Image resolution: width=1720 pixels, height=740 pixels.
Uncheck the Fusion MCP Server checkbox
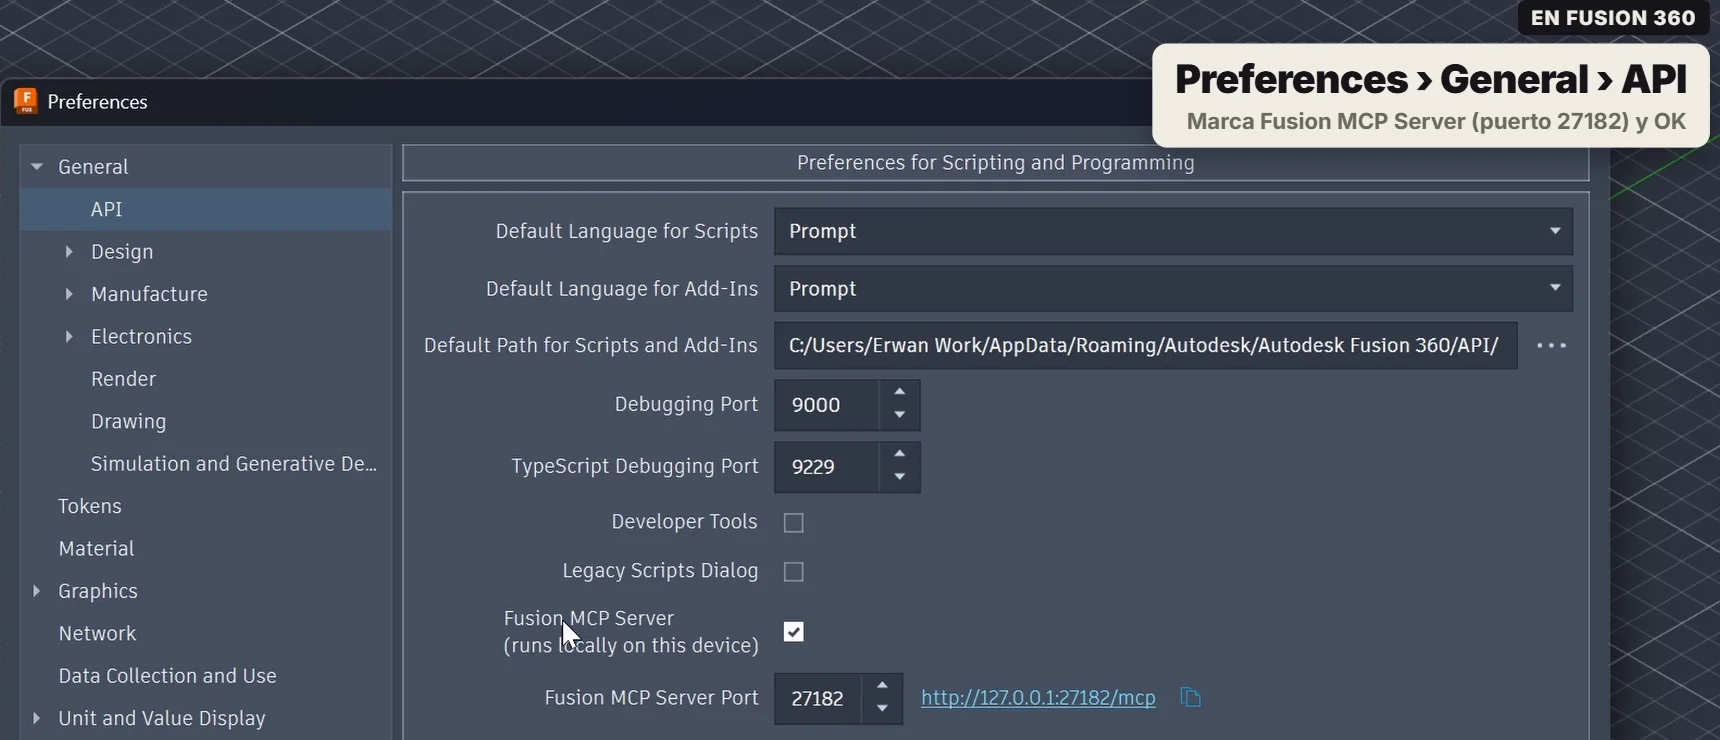(794, 632)
